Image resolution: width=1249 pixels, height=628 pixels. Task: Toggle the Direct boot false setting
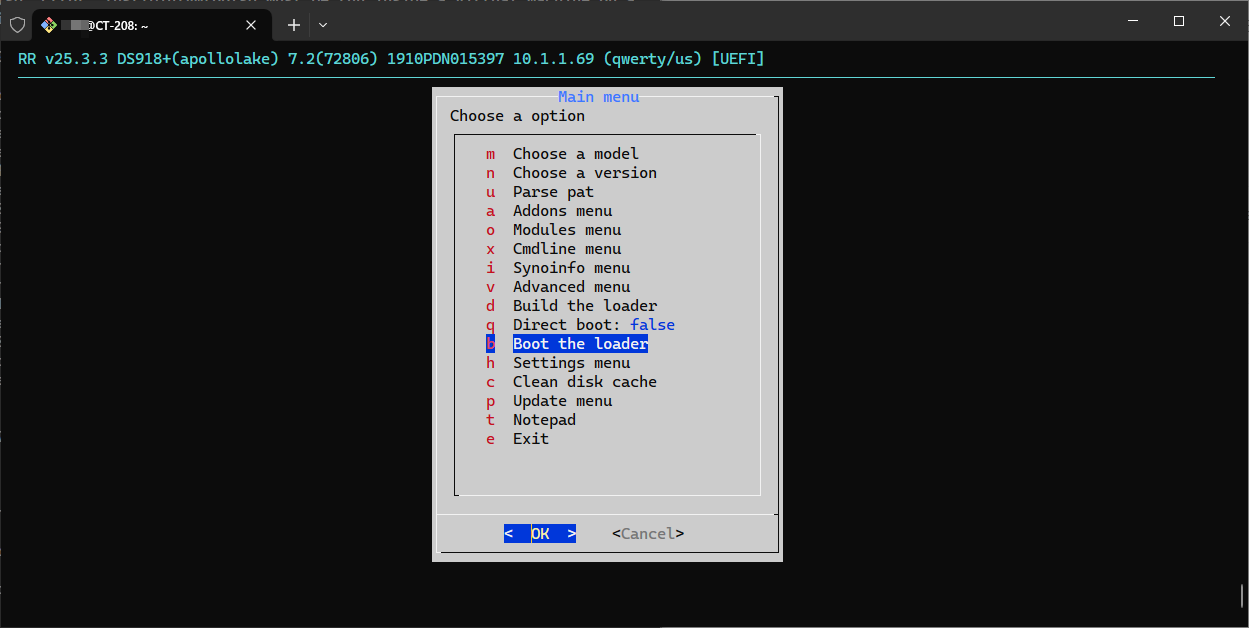click(x=593, y=325)
